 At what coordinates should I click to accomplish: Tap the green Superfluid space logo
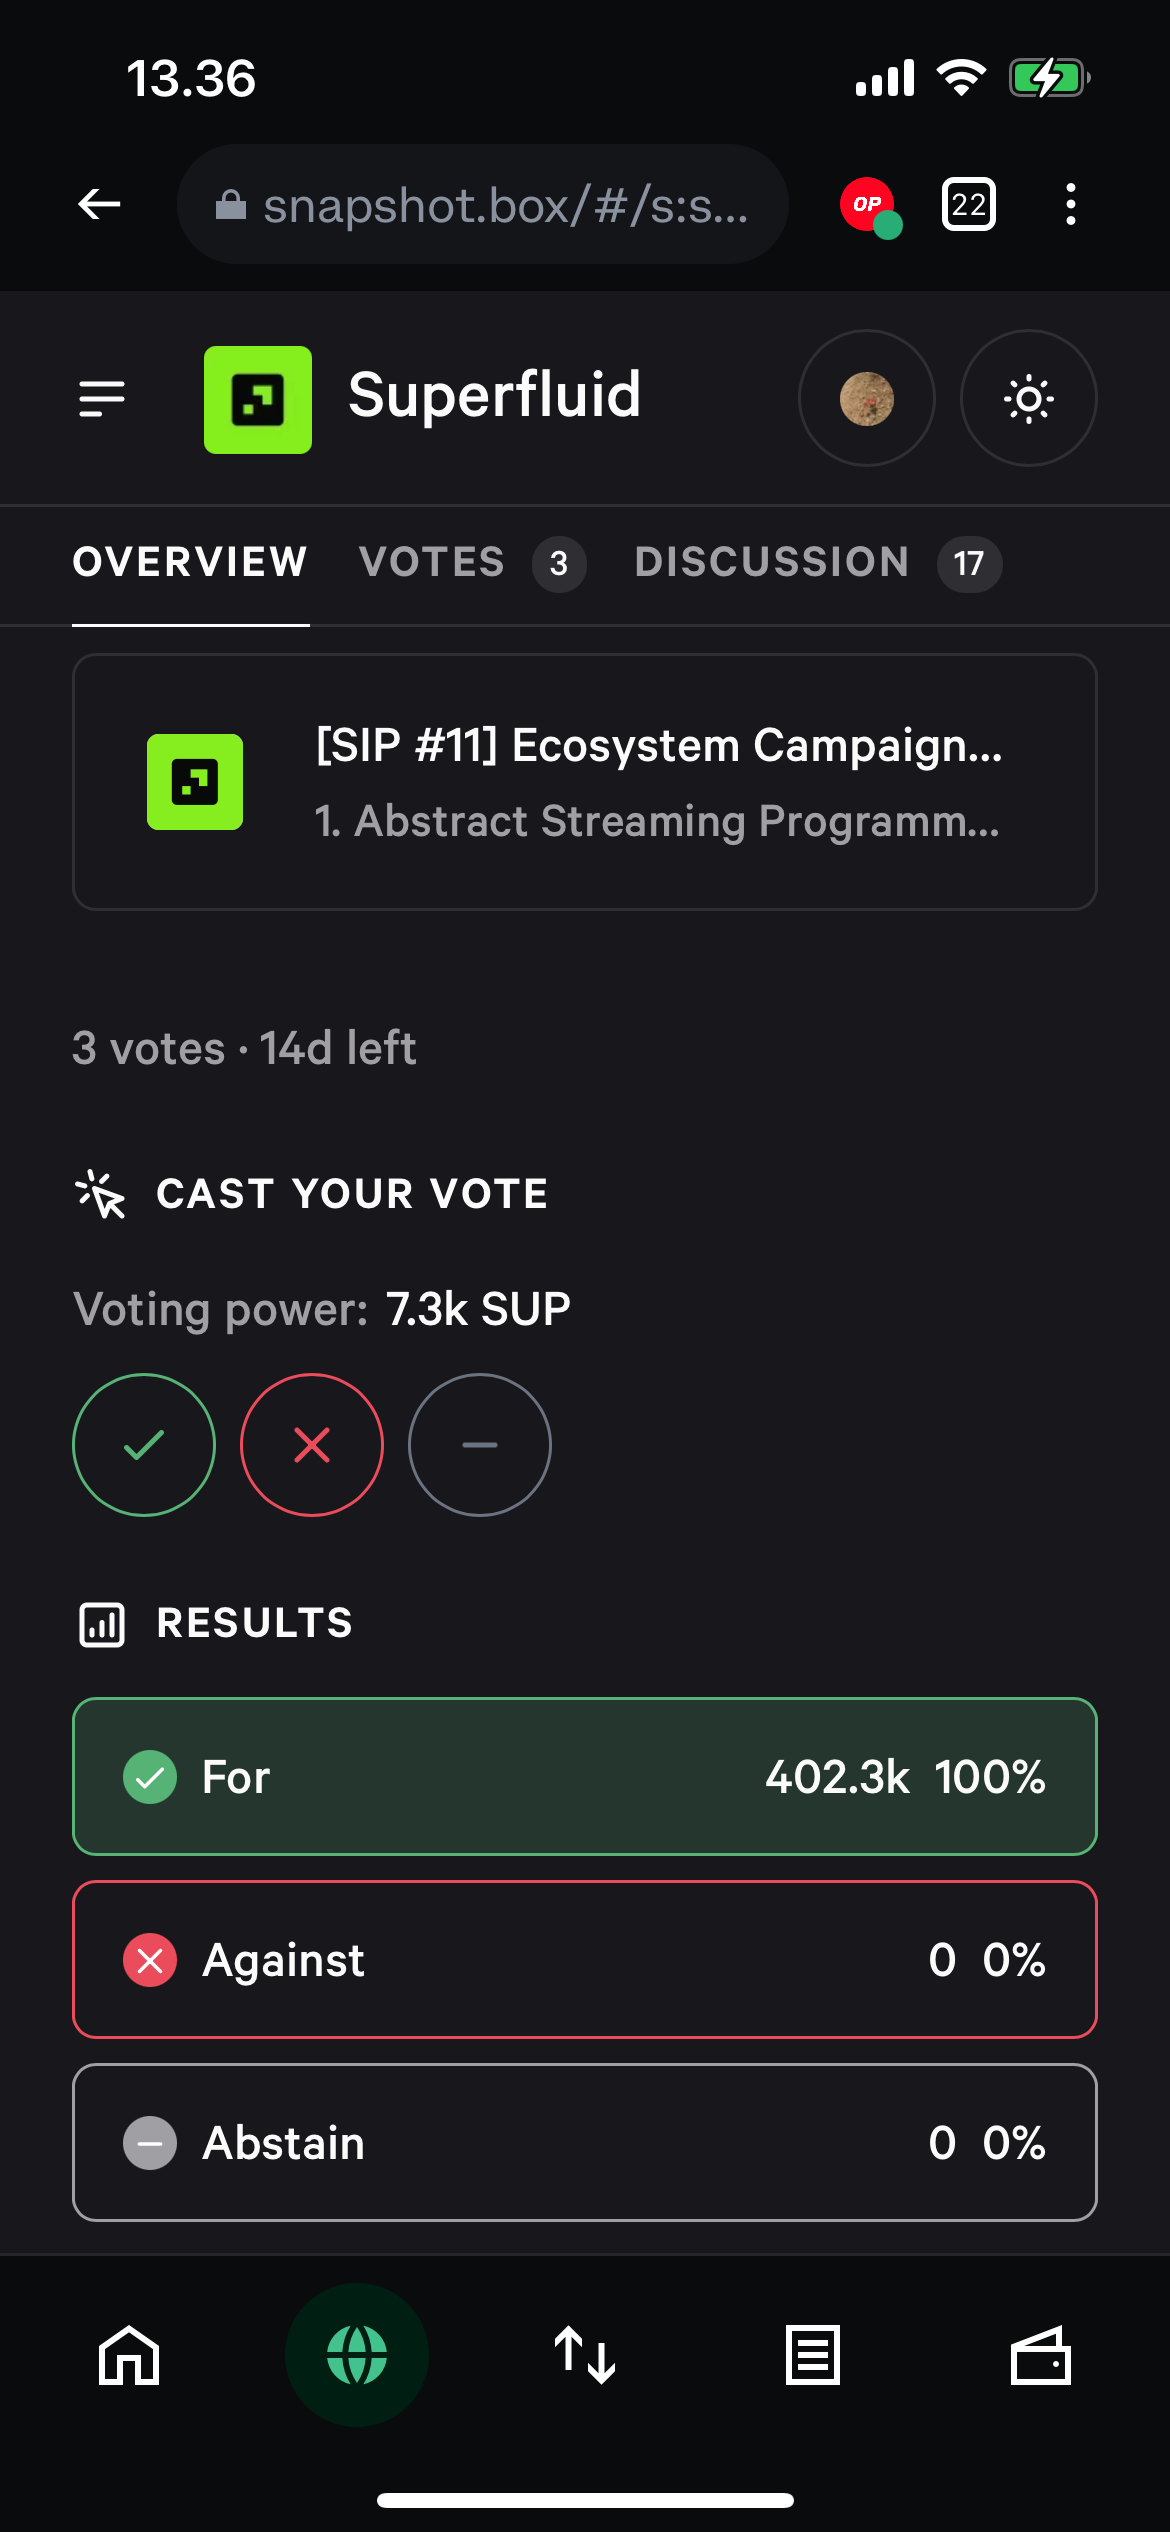click(x=258, y=399)
